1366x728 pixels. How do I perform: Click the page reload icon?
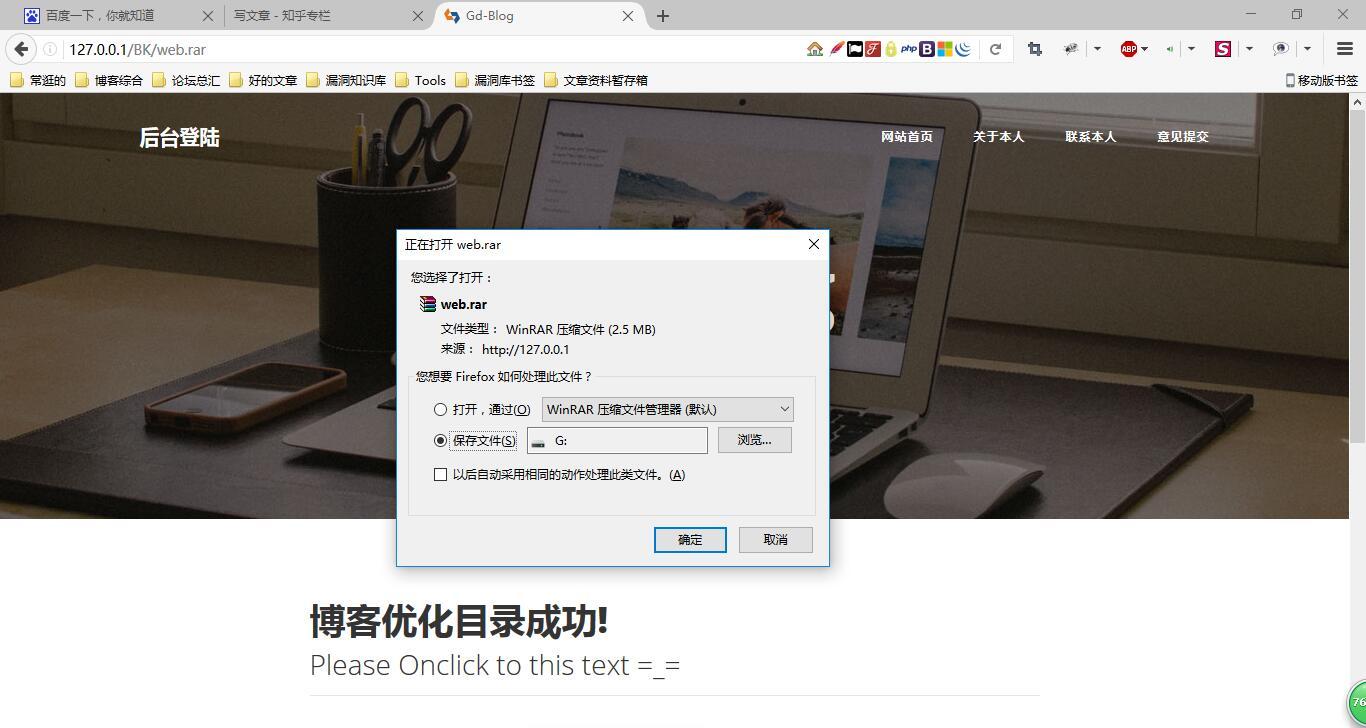(994, 49)
